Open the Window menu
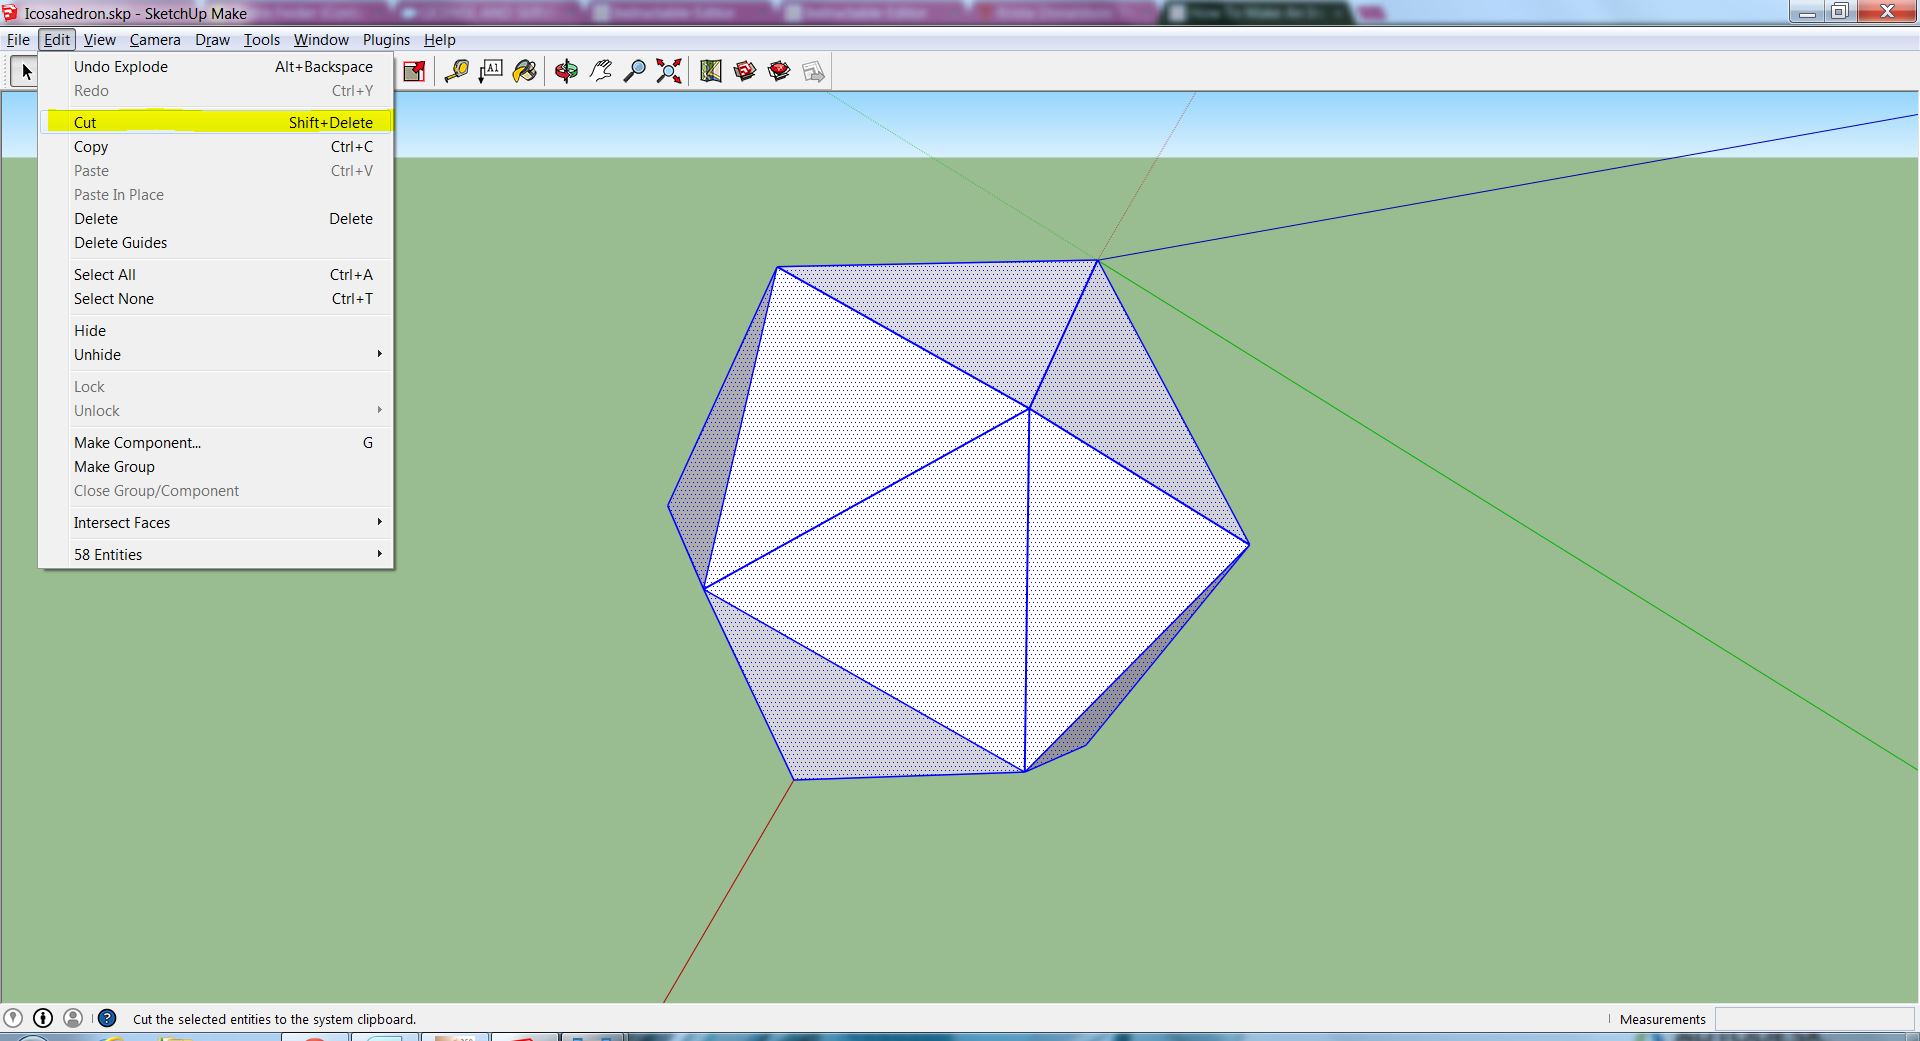 [x=321, y=40]
